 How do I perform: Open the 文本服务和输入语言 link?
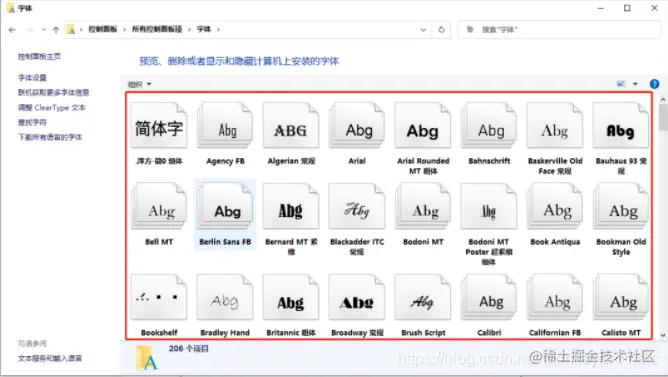(x=49, y=358)
